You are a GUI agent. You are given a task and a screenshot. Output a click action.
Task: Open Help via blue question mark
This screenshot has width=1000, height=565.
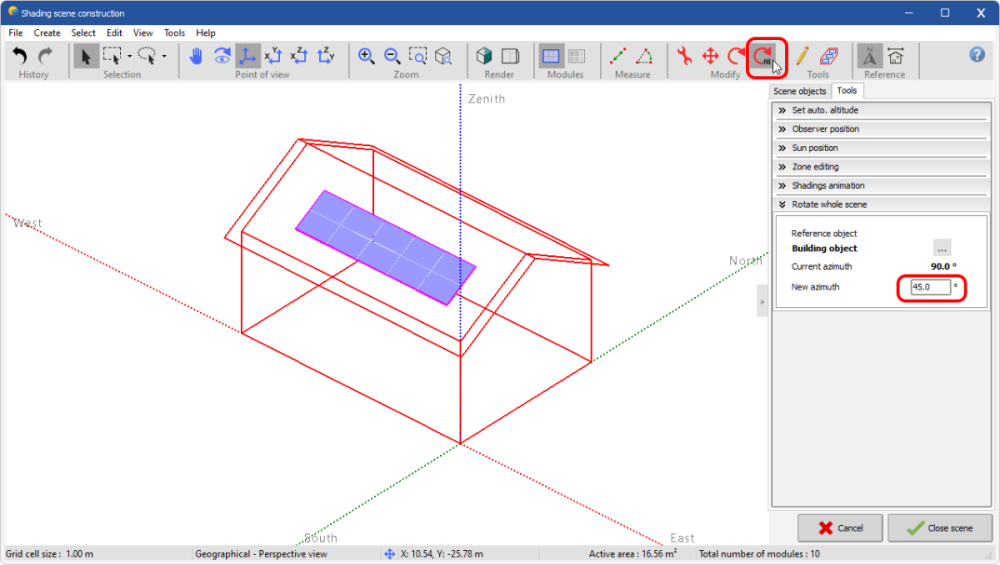[977, 55]
